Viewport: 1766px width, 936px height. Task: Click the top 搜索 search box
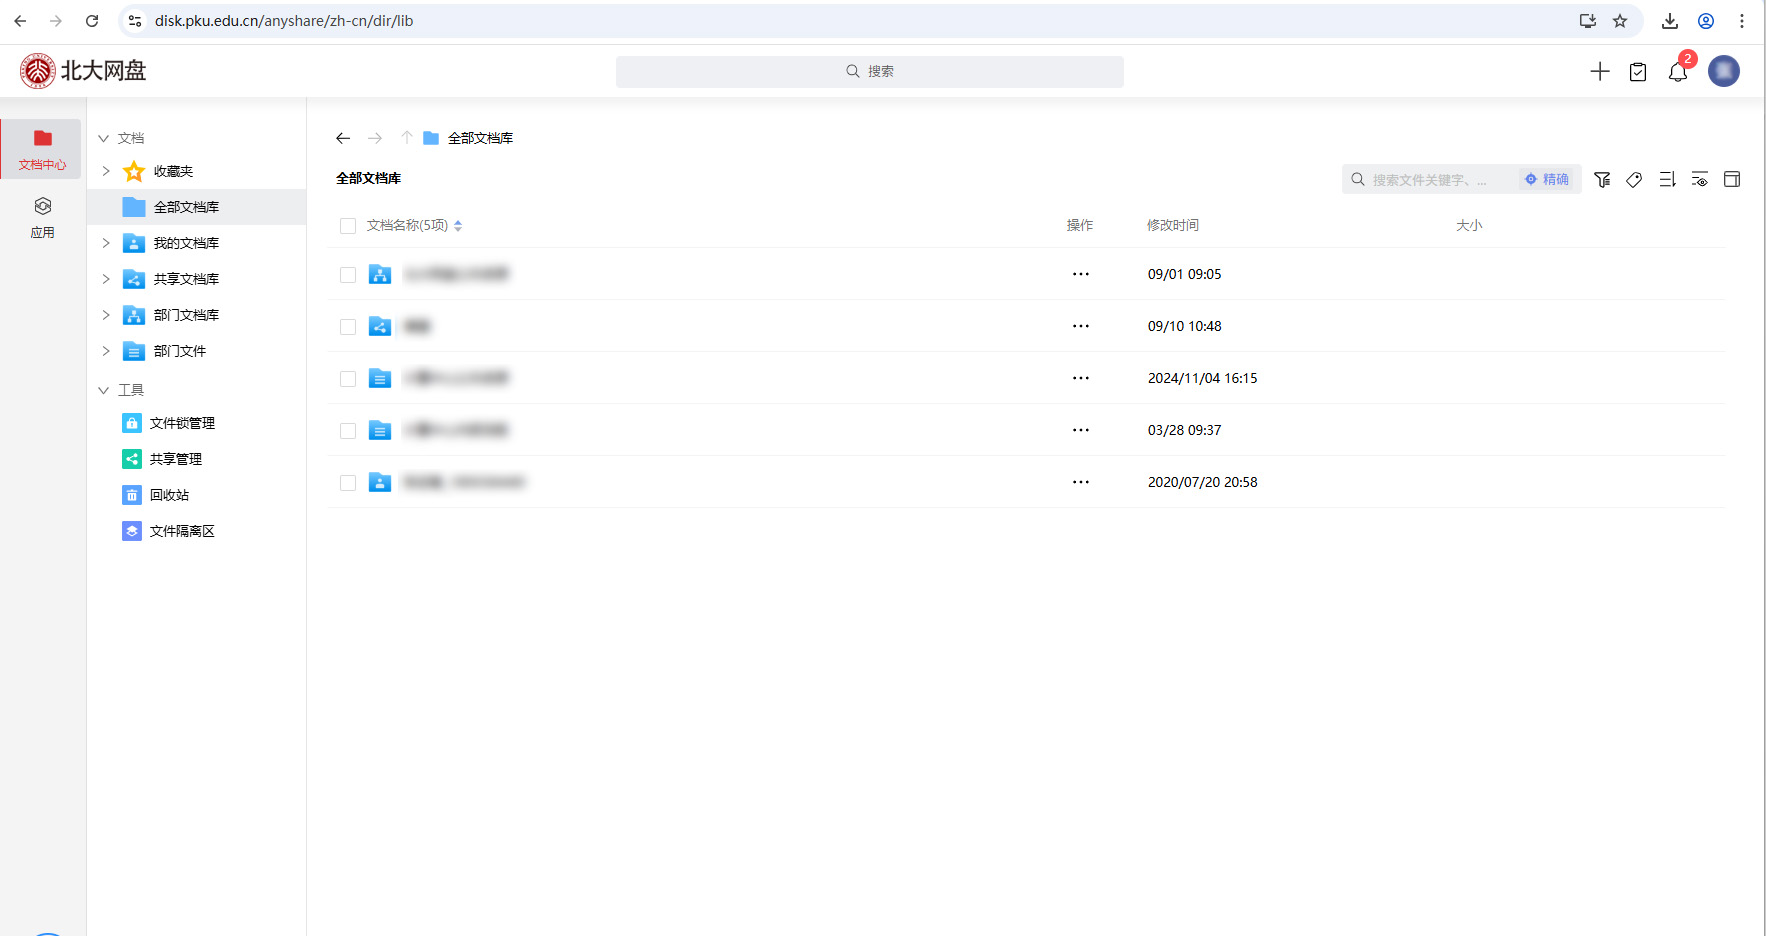869,72
